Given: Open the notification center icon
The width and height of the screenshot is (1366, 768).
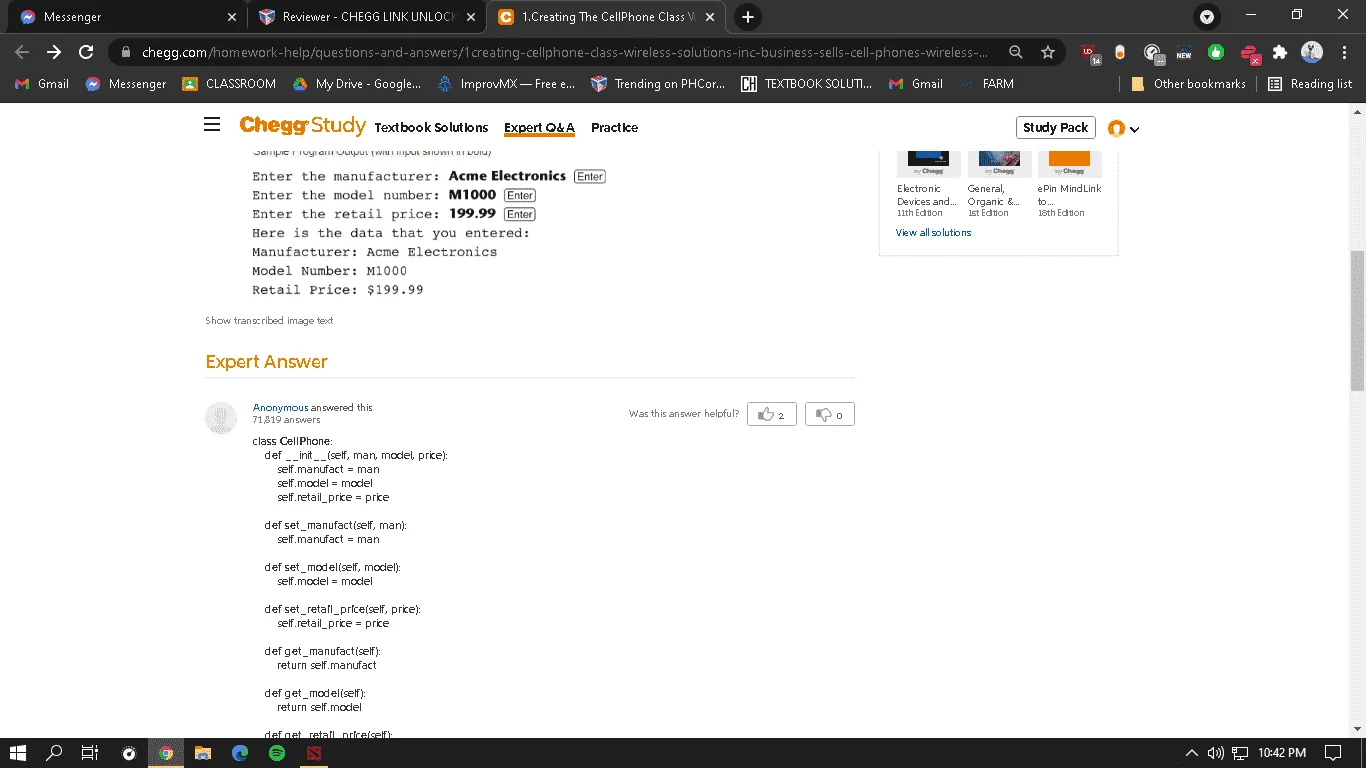Looking at the screenshot, I should click(1333, 753).
